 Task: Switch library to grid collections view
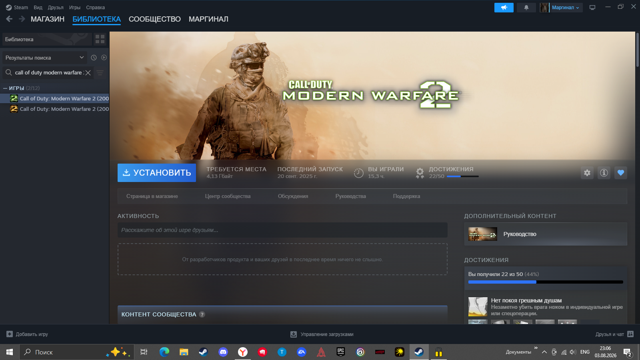tap(100, 39)
